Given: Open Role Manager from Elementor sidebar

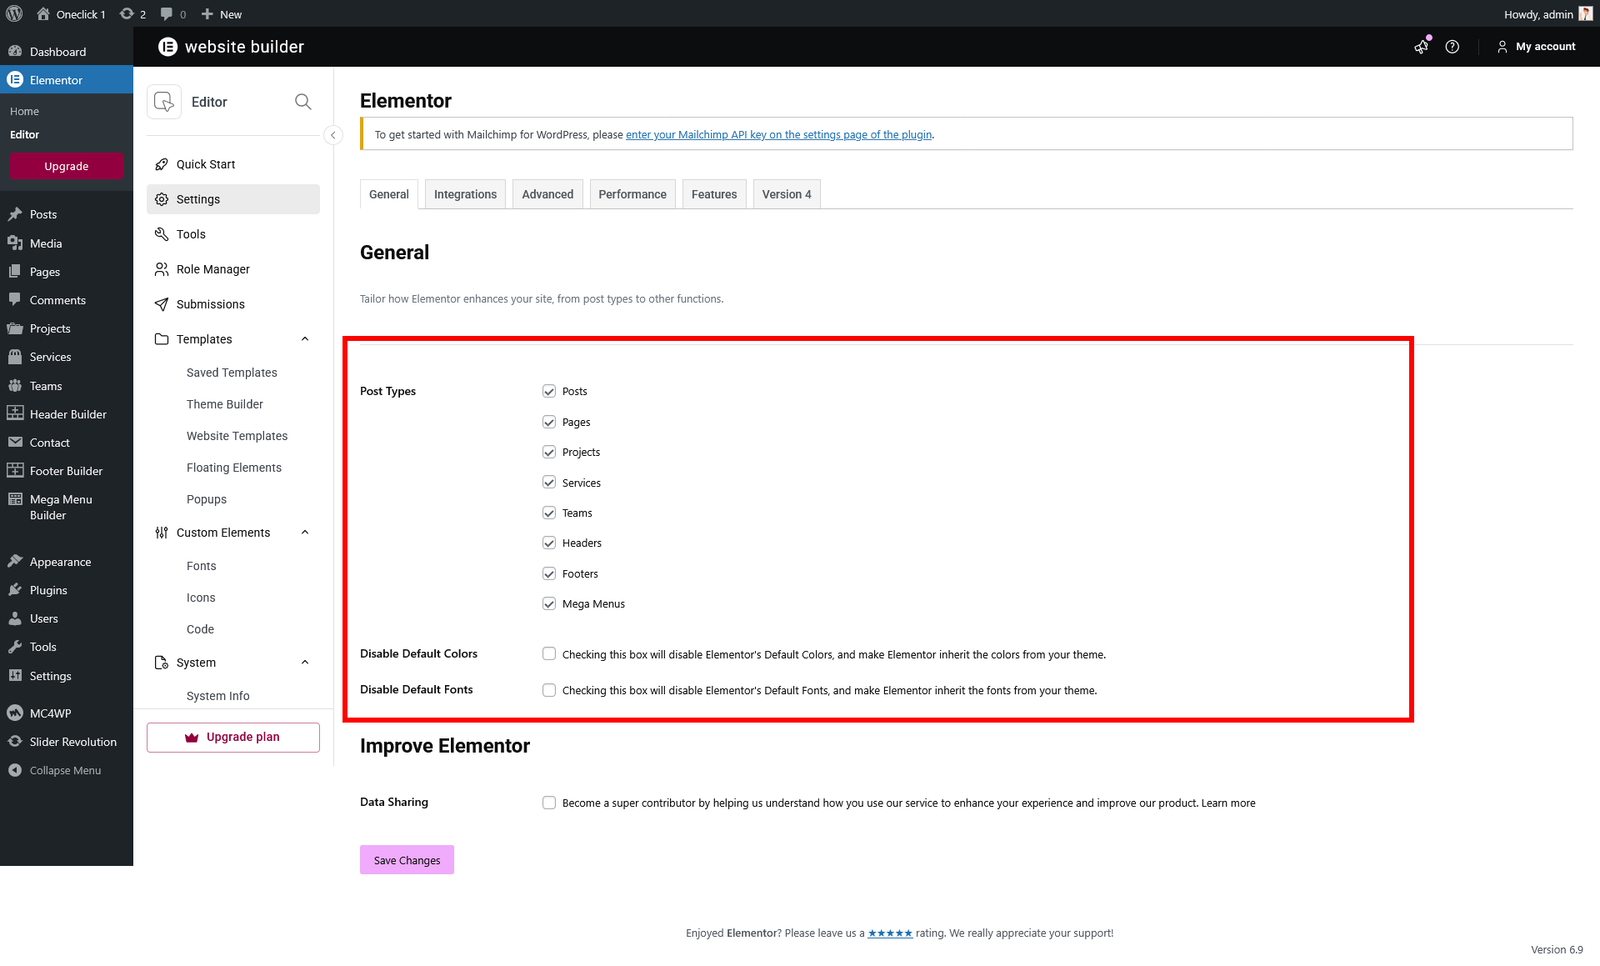Looking at the screenshot, I should [212, 269].
